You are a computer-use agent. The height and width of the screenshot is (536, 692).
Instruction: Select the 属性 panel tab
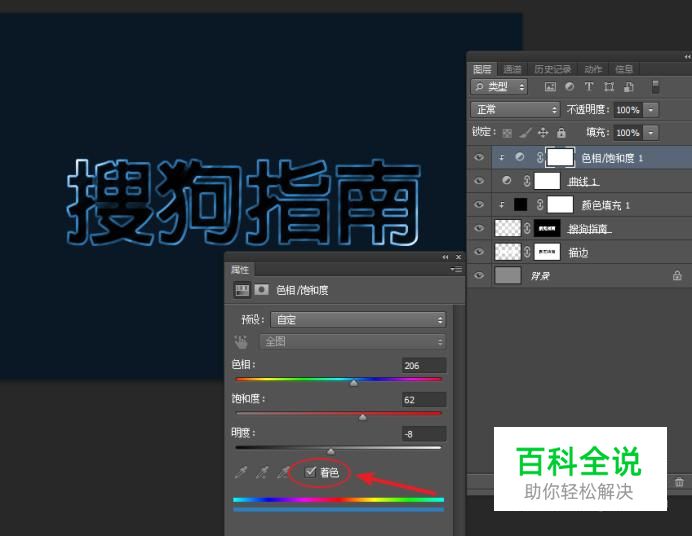coord(240,269)
